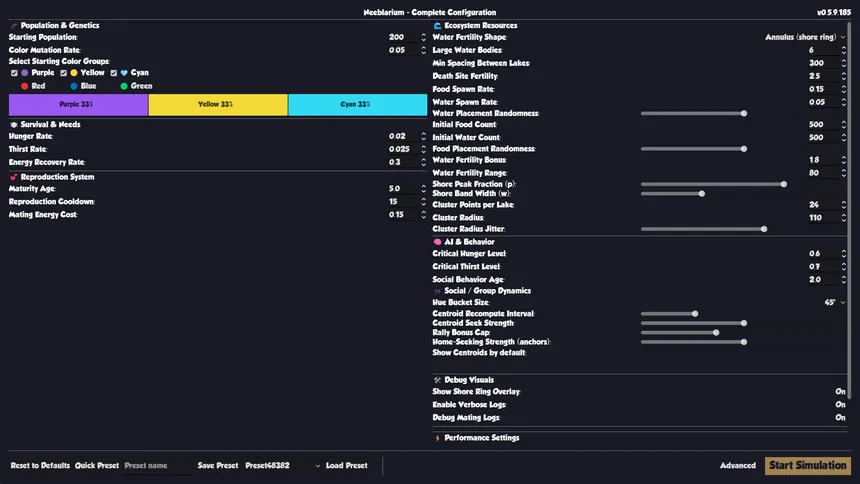Toggle Show Shore Ring Overlay On
860x484 pixels.
point(840,392)
